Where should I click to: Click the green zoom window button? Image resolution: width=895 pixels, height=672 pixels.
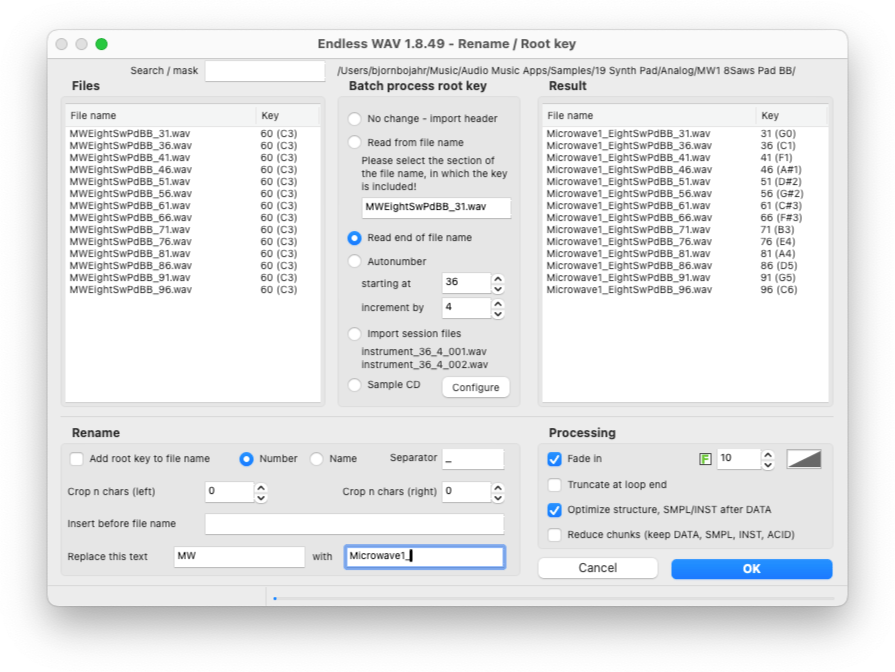[x=102, y=44]
